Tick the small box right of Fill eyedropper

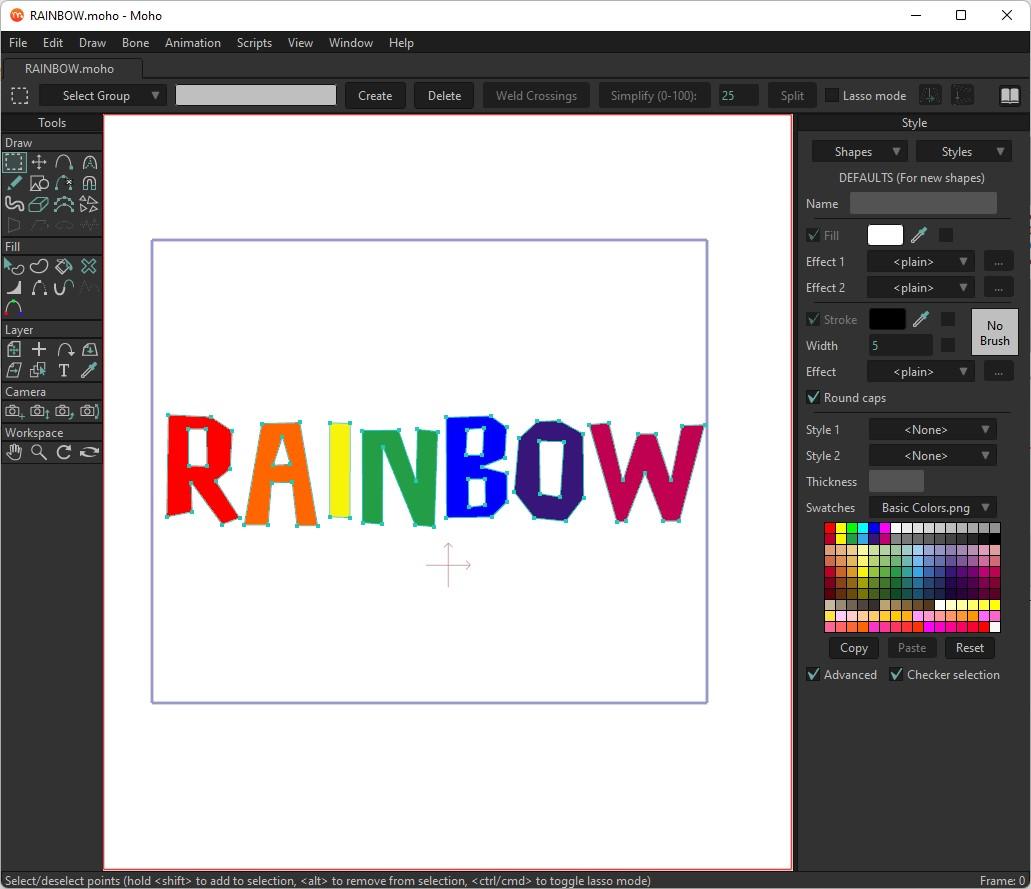pyautogui.click(x=946, y=235)
